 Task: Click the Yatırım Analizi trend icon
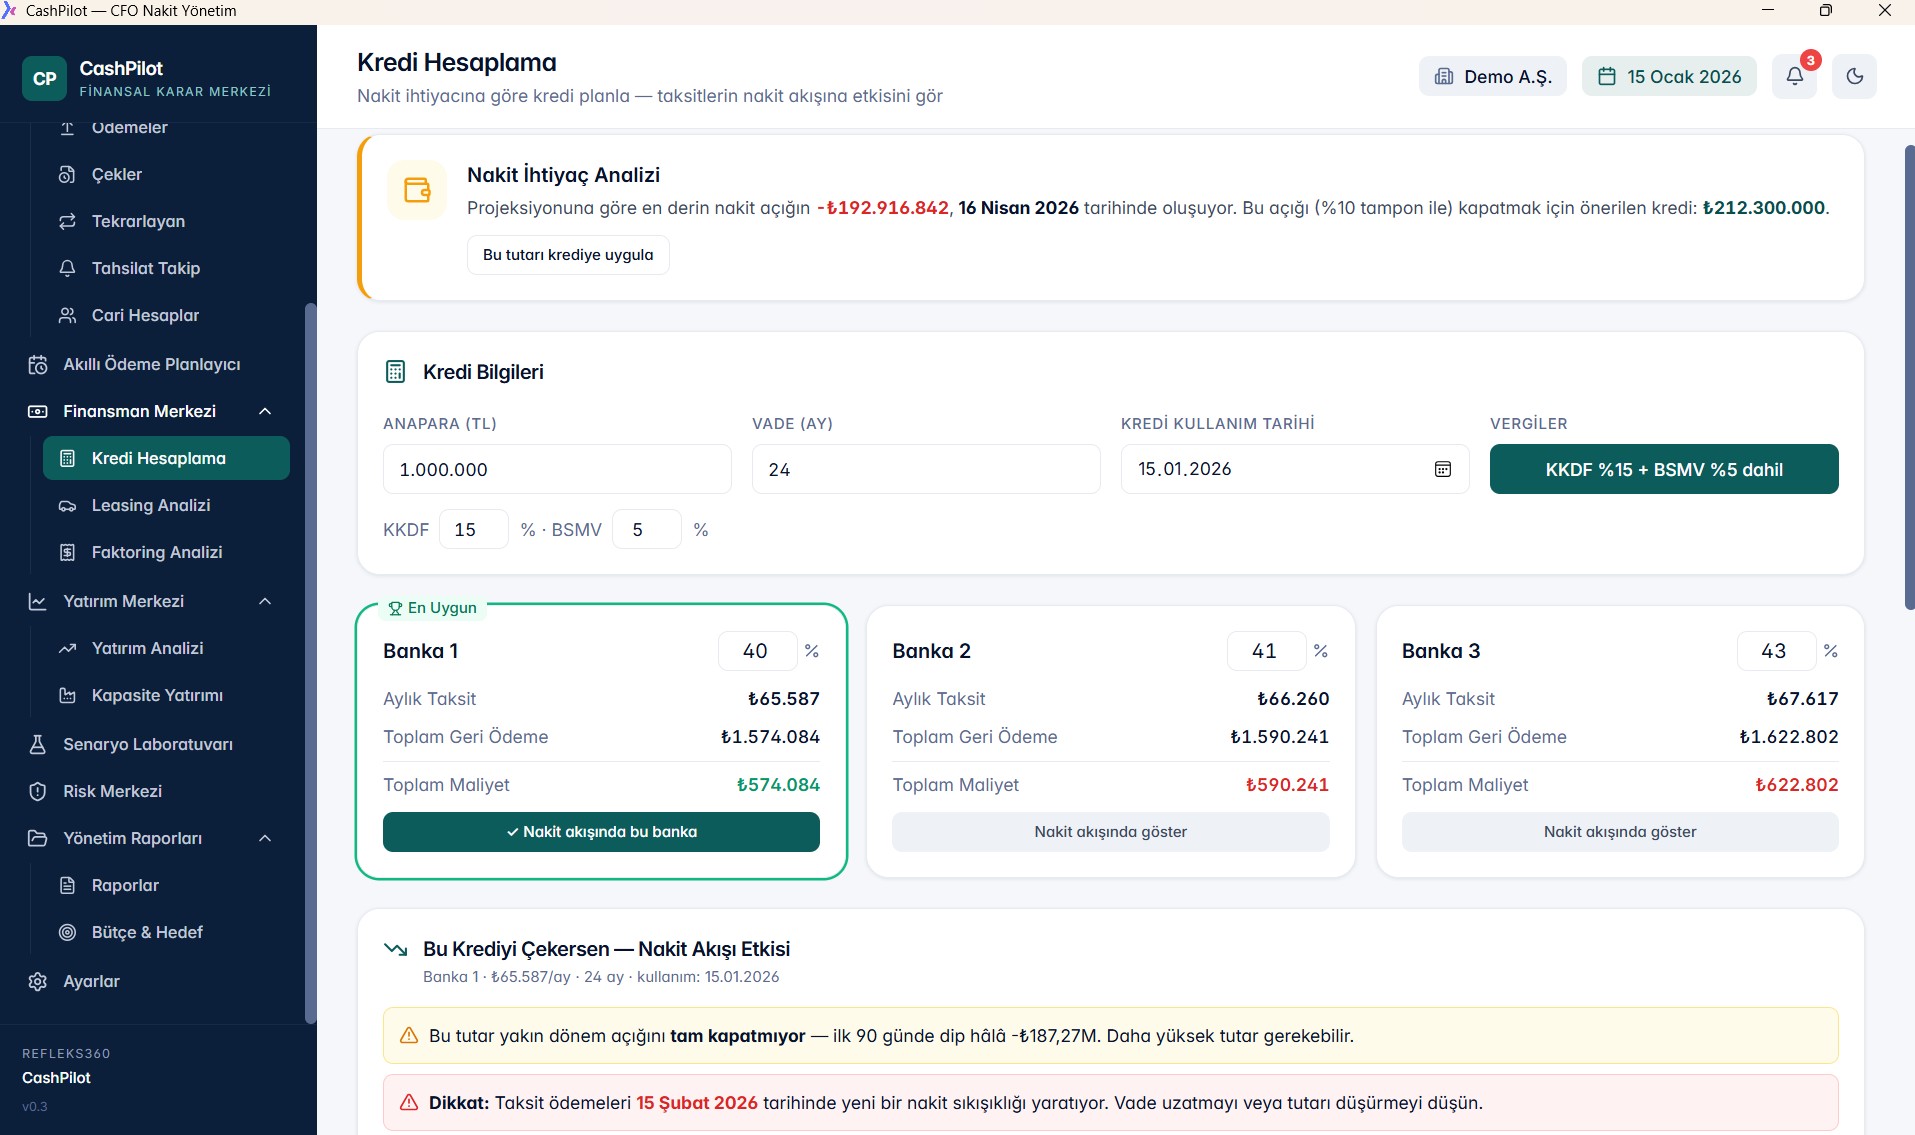(67, 649)
